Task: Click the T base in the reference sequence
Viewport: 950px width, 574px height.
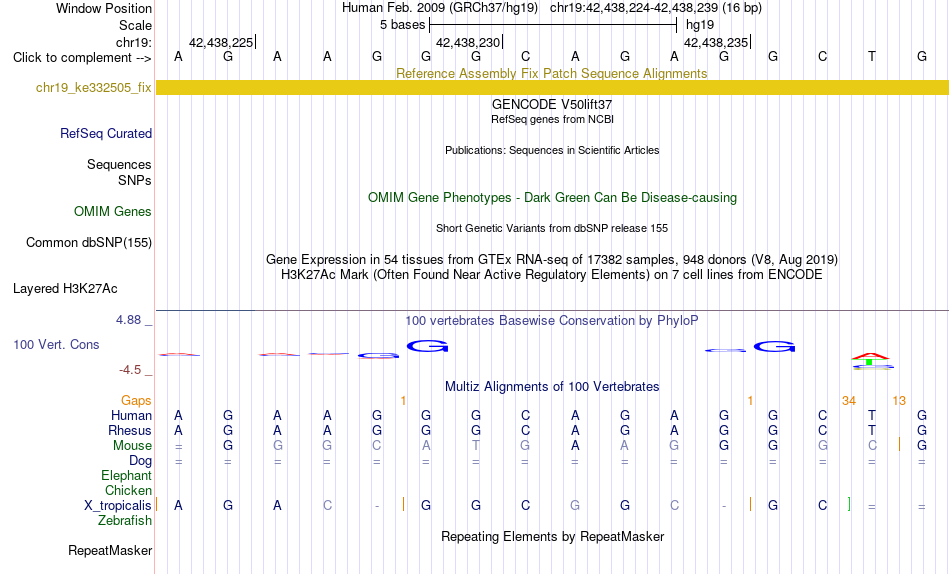Action: [x=872, y=56]
